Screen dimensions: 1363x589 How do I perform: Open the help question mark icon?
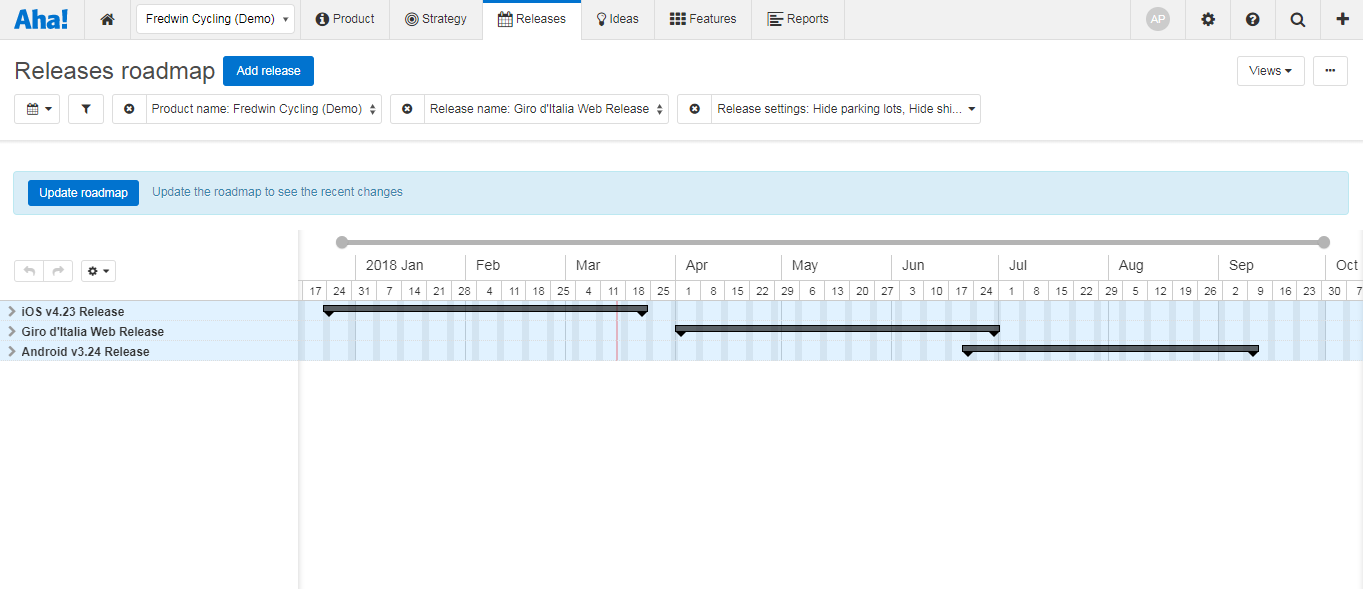1253,19
